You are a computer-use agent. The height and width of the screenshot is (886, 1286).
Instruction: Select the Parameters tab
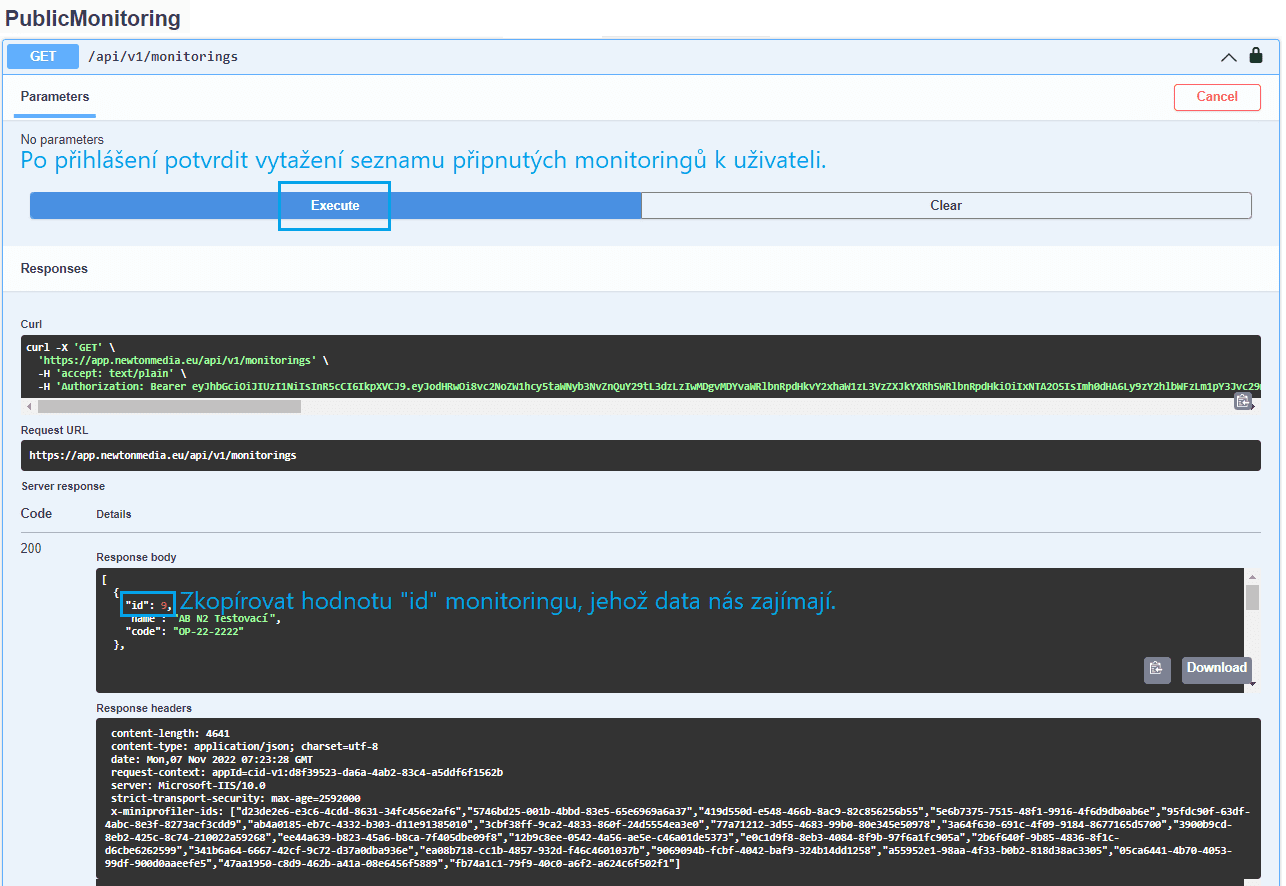(55, 97)
